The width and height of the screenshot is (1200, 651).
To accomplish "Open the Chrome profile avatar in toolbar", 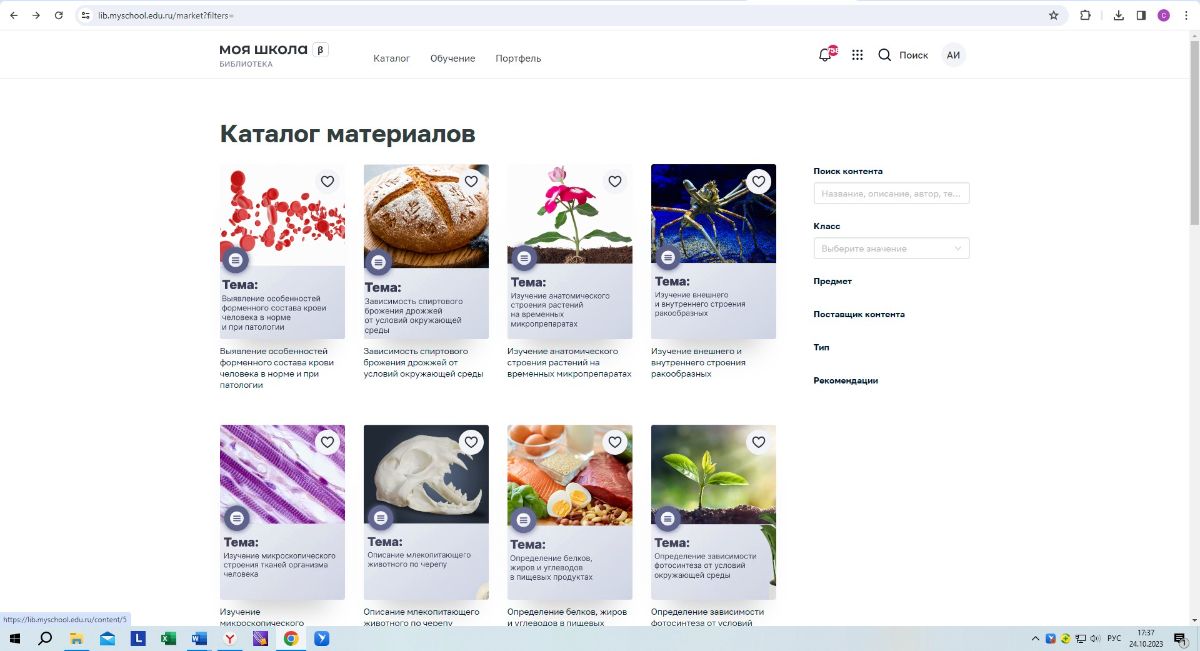I will tap(1164, 15).
